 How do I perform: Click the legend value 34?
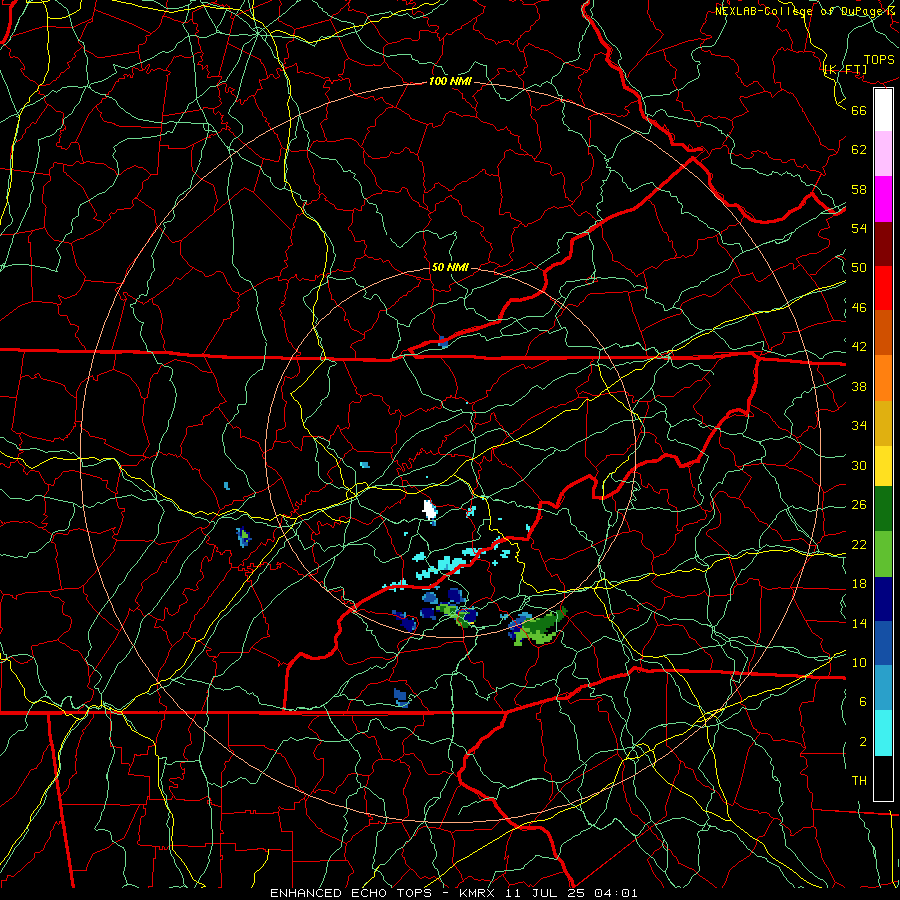click(859, 425)
